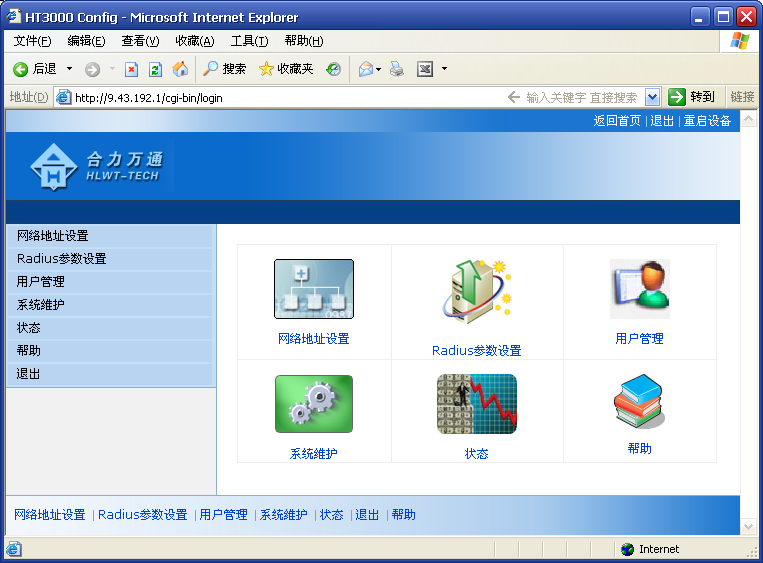Print the page with printer icon

pos(397,69)
